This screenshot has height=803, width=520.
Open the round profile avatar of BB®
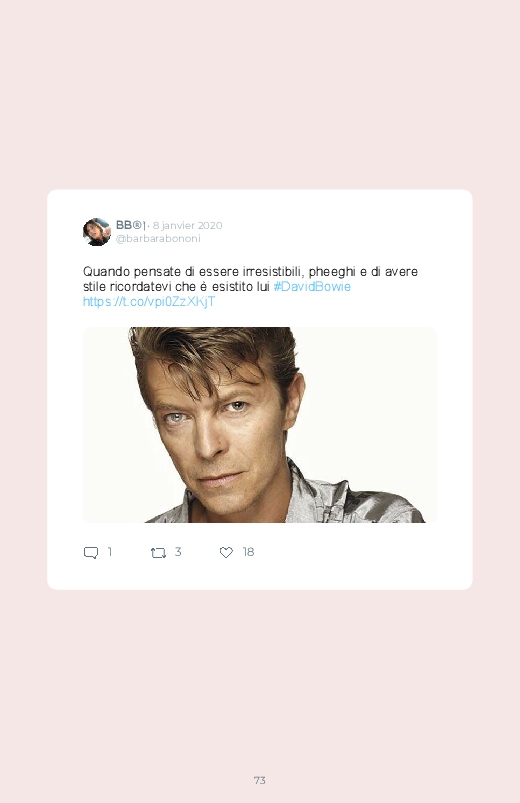(97, 232)
